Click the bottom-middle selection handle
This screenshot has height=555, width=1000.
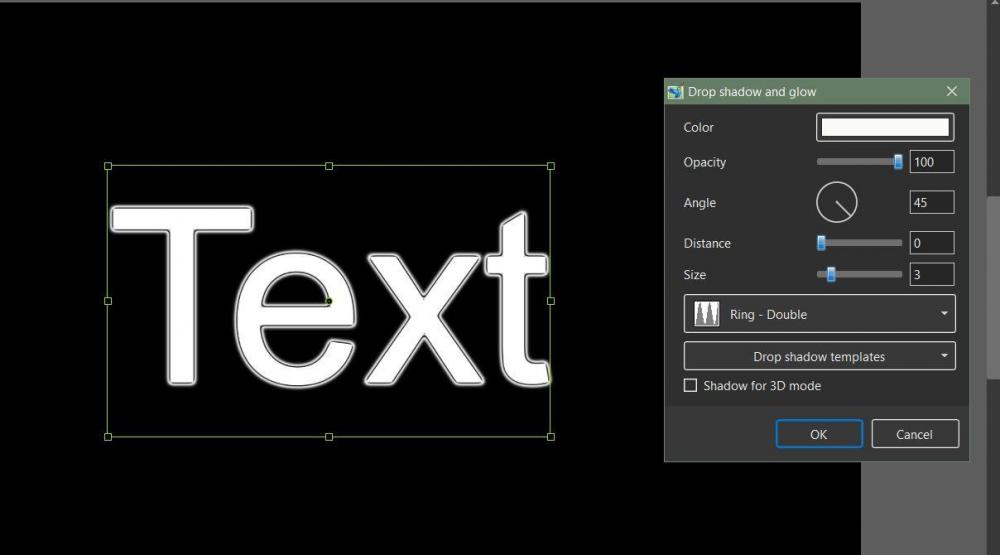pos(329,437)
